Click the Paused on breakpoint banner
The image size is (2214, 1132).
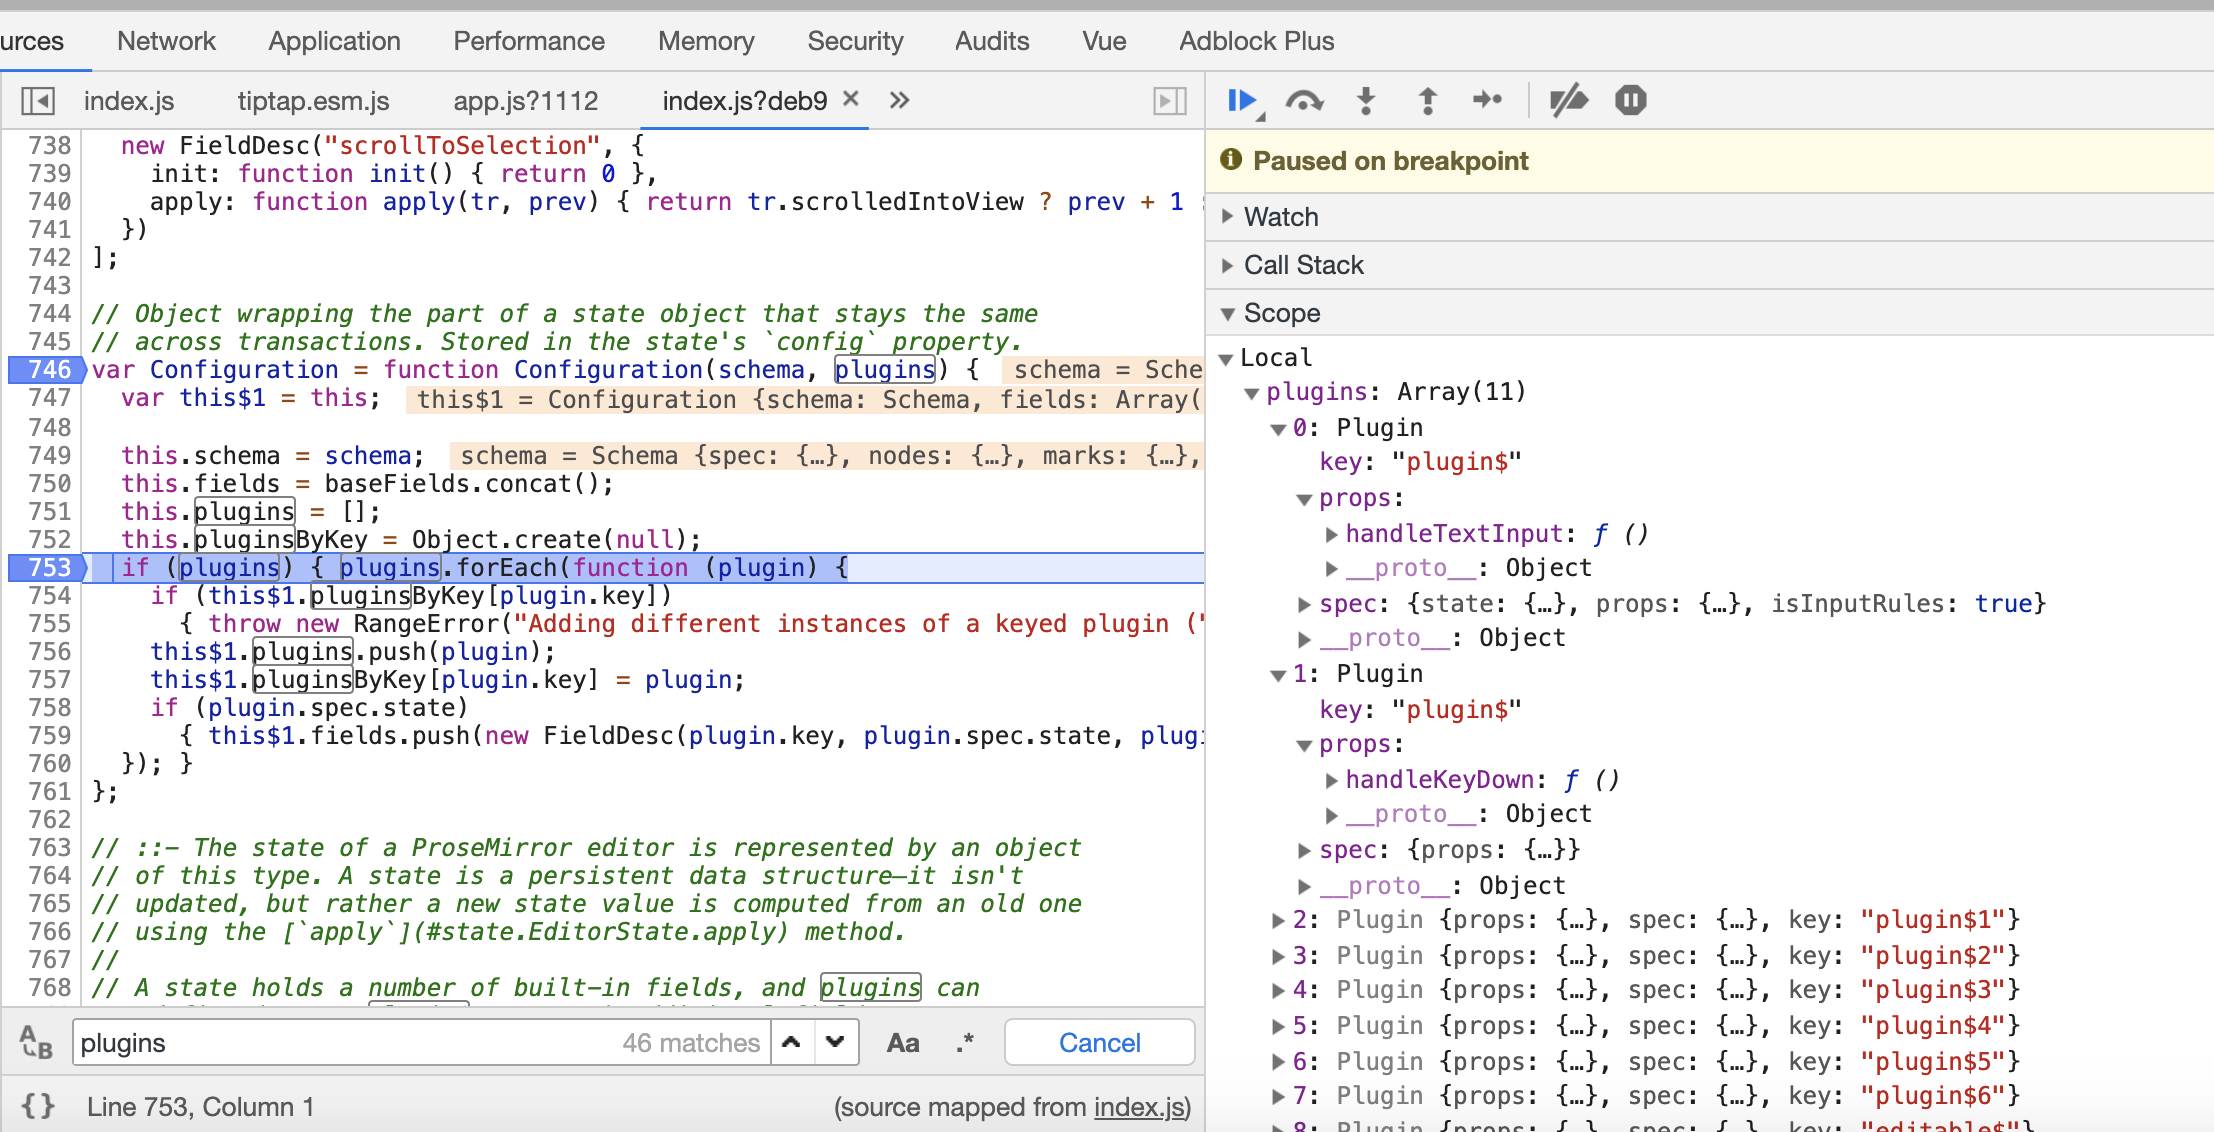point(1708,161)
